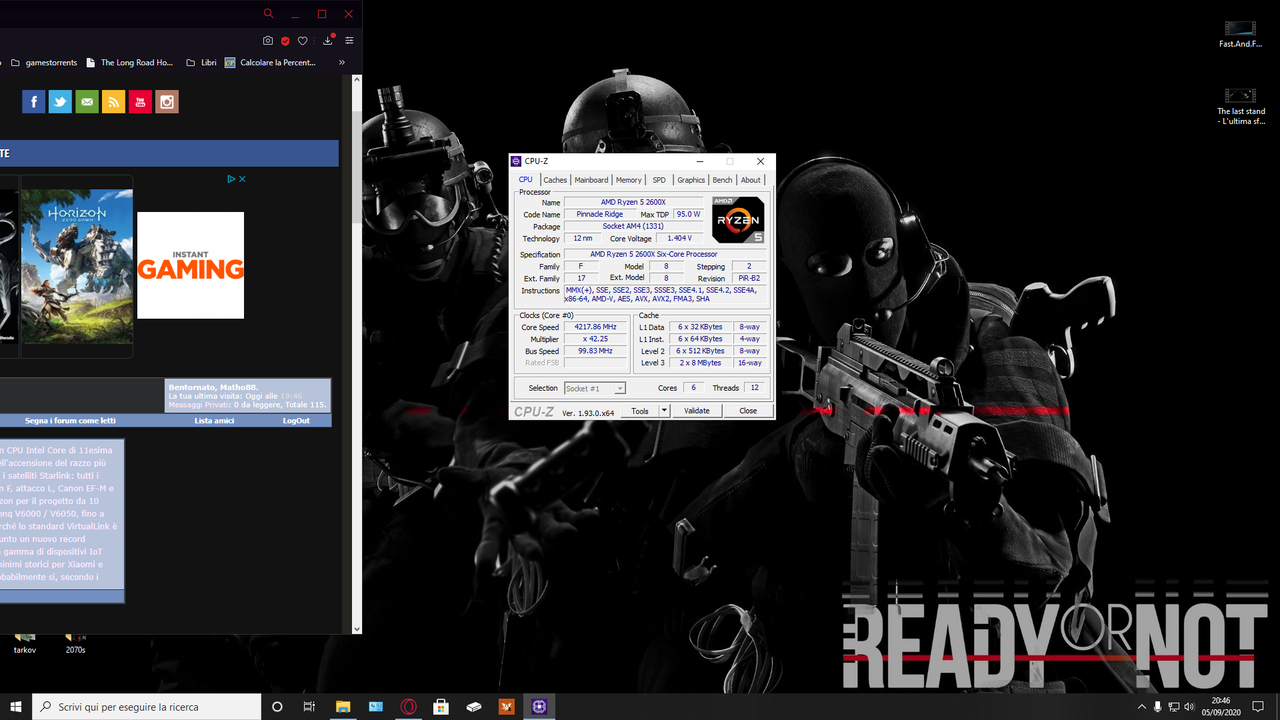Click the Close button in CPU-Z

[748, 411]
